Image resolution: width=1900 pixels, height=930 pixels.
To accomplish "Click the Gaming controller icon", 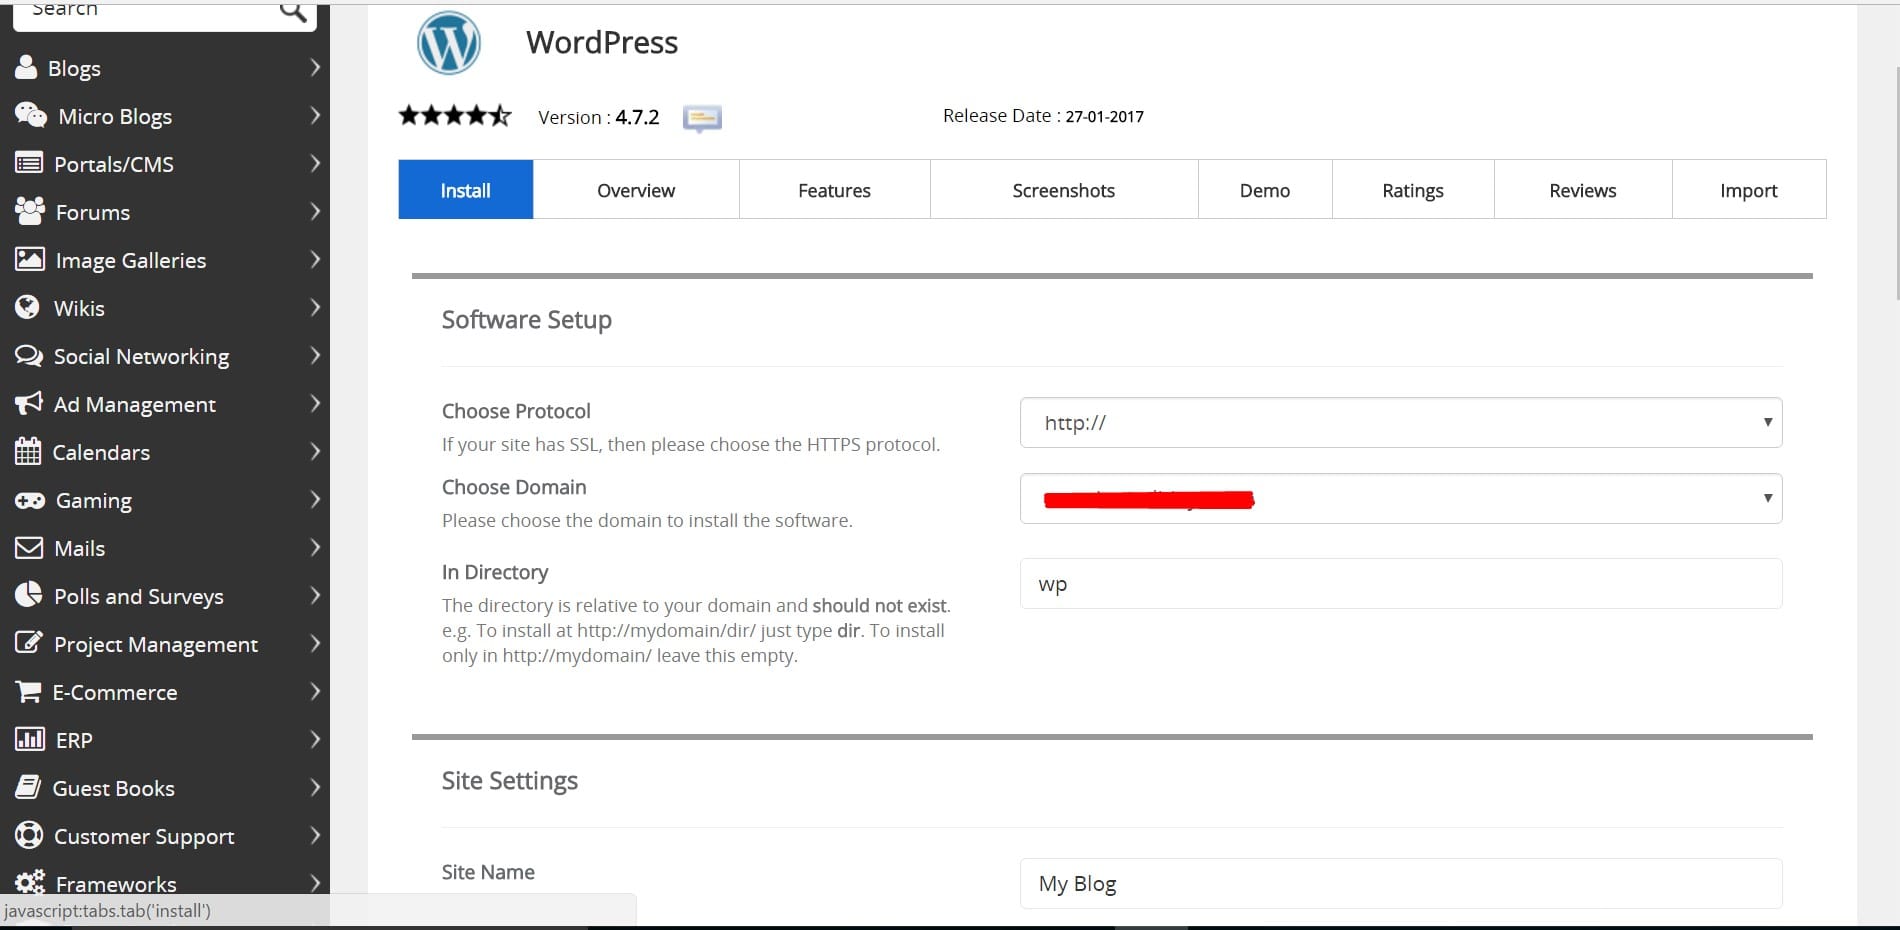I will pos(30,500).
